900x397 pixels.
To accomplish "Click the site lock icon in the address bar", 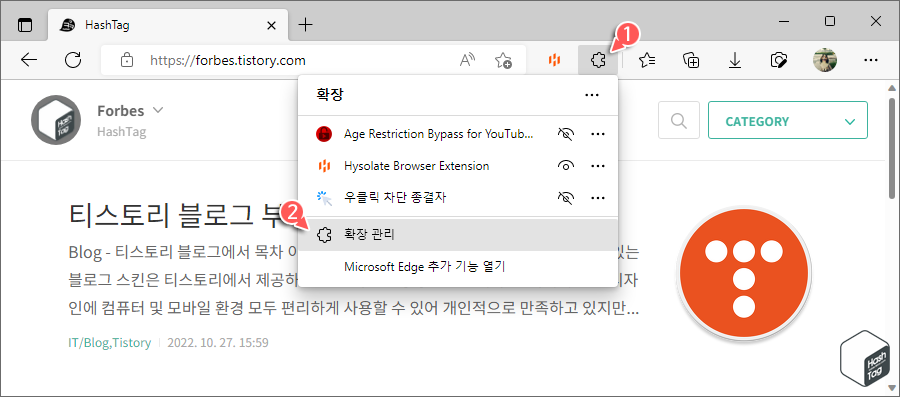I will 127,60.
